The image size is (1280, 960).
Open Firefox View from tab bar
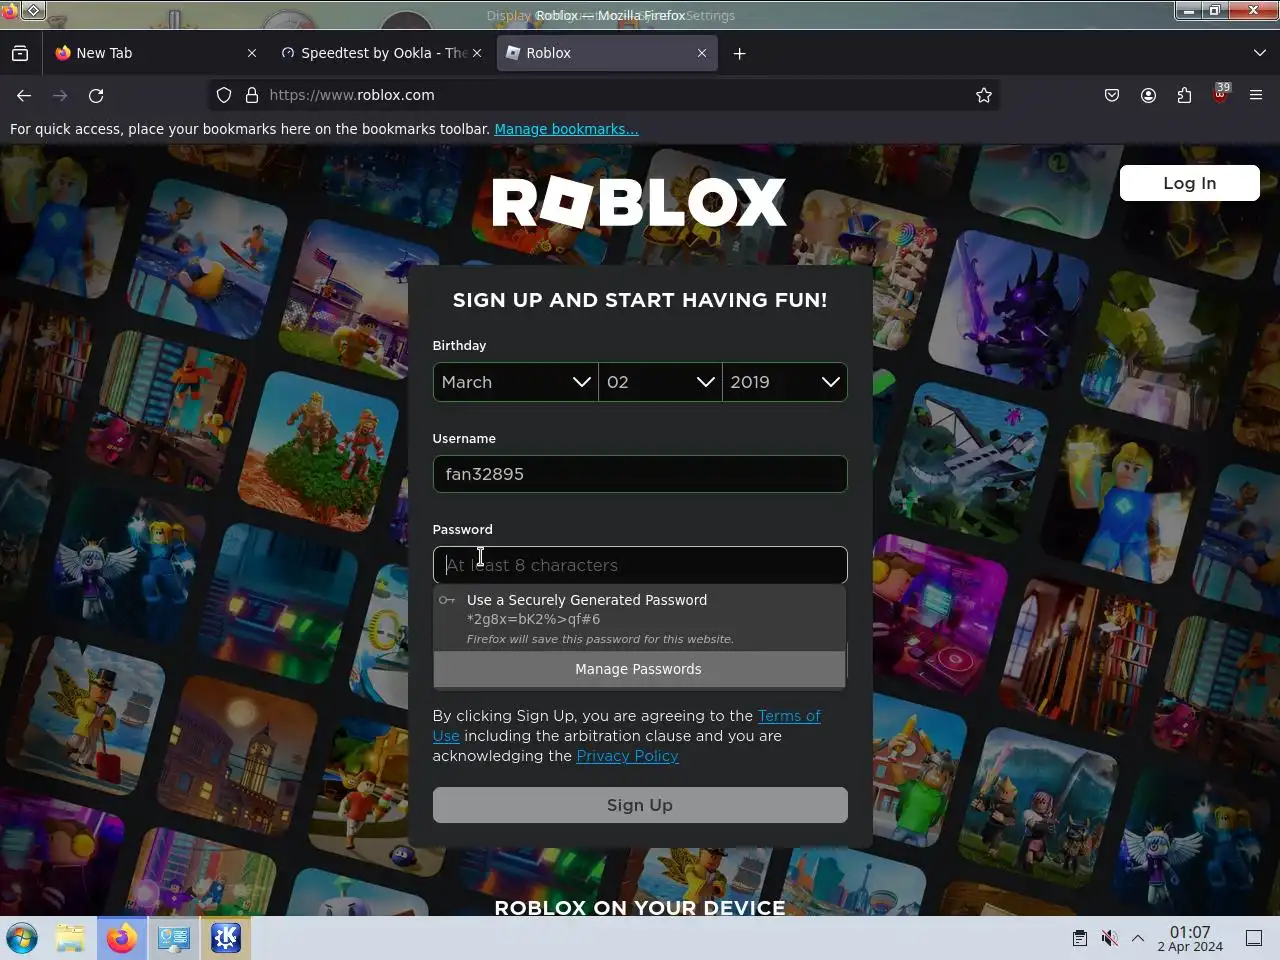(x=20, y=53)
